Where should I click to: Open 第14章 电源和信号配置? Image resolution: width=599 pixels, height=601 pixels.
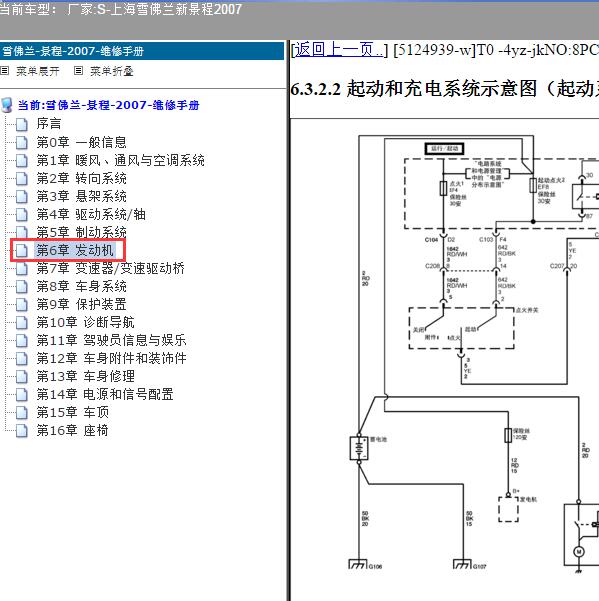click(x=105, y=394)
